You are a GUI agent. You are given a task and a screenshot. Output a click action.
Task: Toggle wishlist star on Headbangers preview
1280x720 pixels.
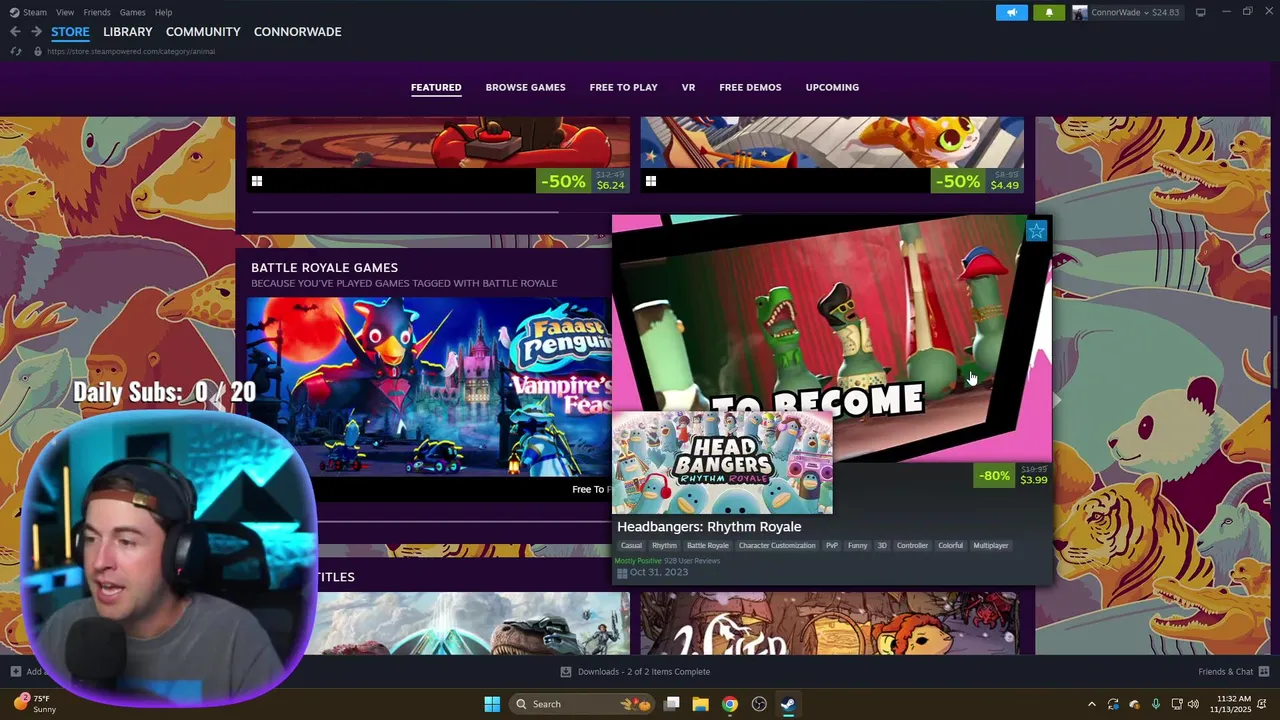1036,231
